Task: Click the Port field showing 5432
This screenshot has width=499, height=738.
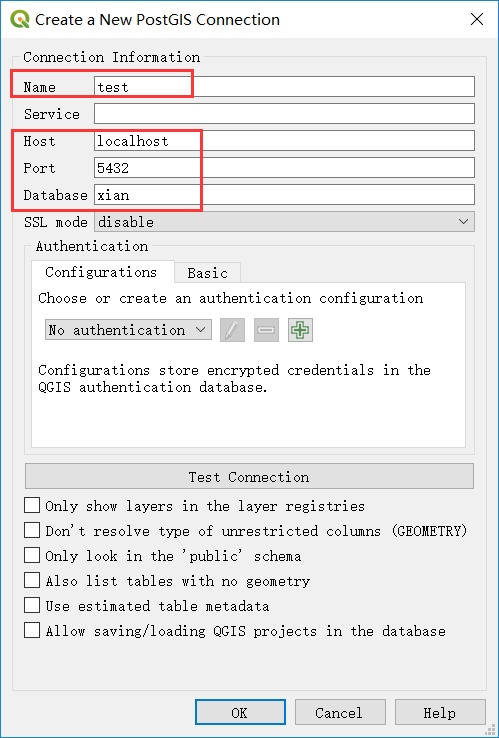Action: tap(284, 168)
